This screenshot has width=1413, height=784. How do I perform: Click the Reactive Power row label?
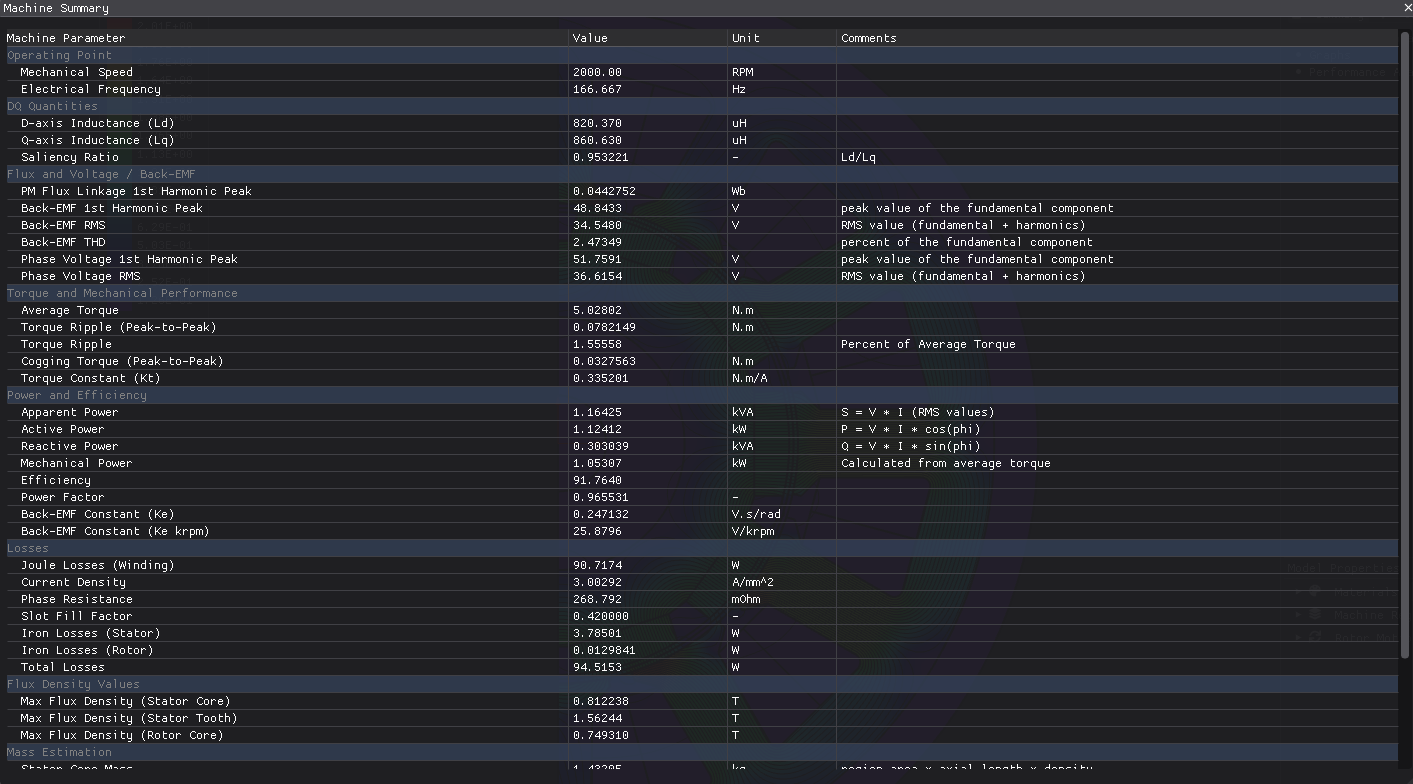(69, 446)
